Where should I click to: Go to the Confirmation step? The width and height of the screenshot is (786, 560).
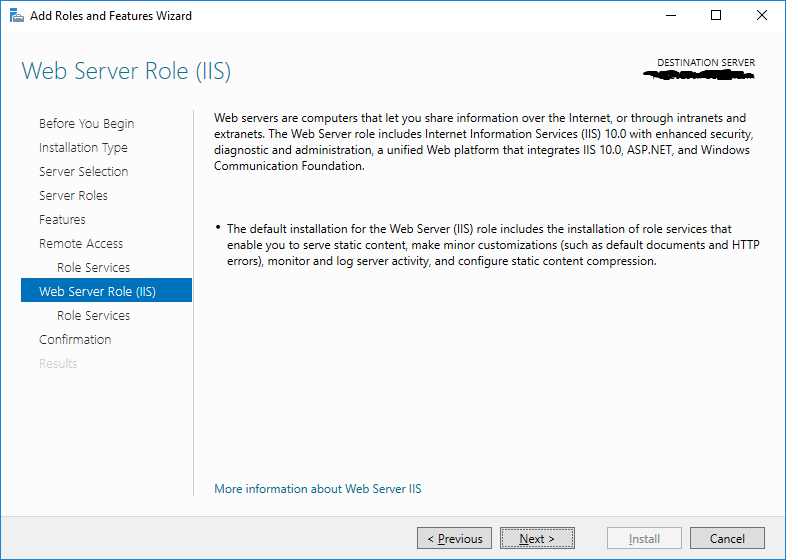(75, 340)
